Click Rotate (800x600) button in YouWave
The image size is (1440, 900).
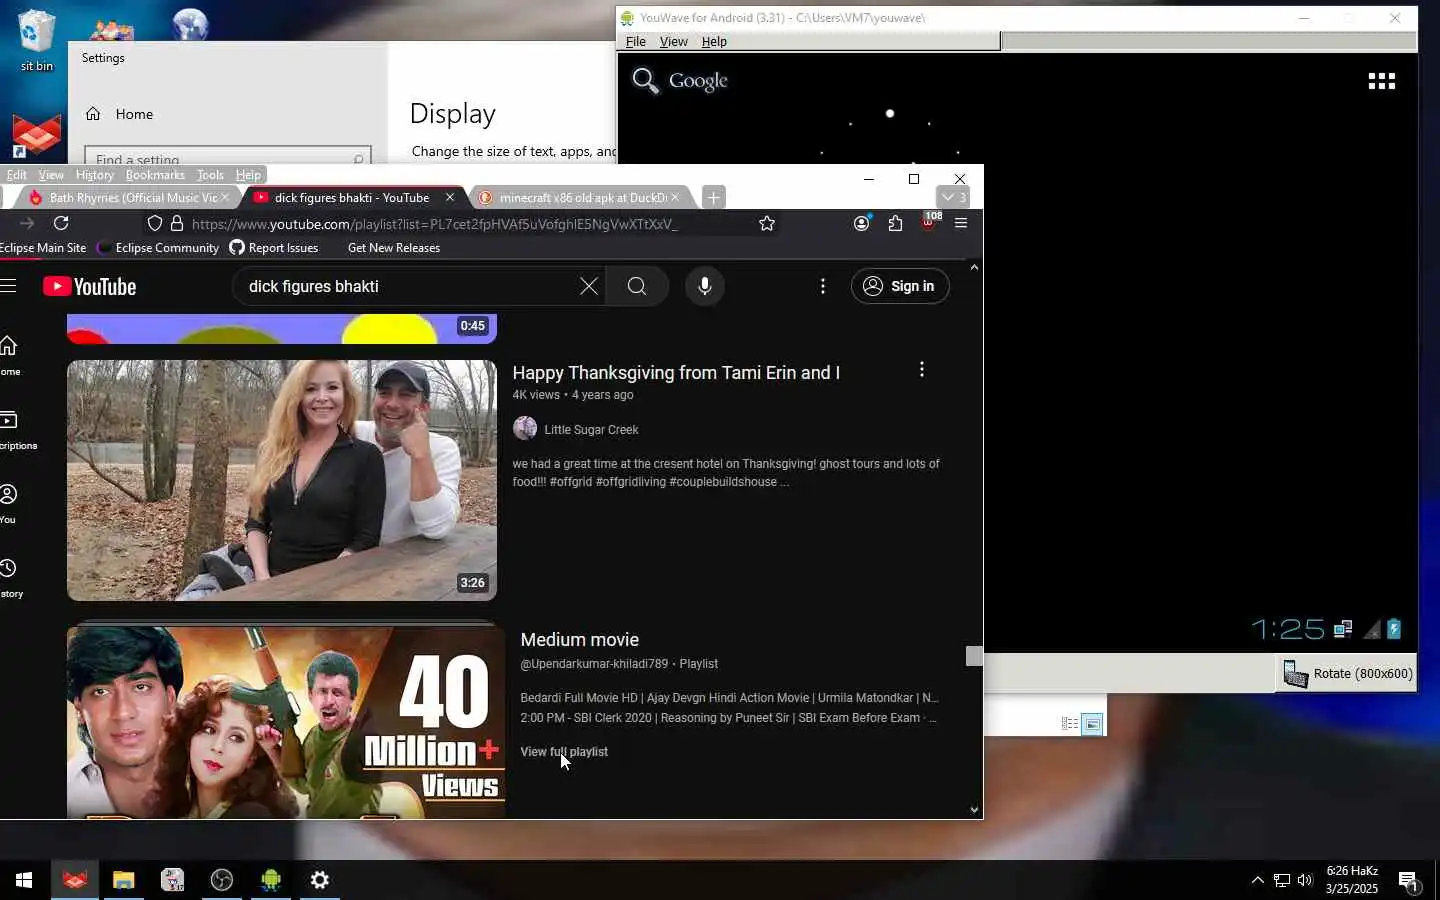[1348, 674]
